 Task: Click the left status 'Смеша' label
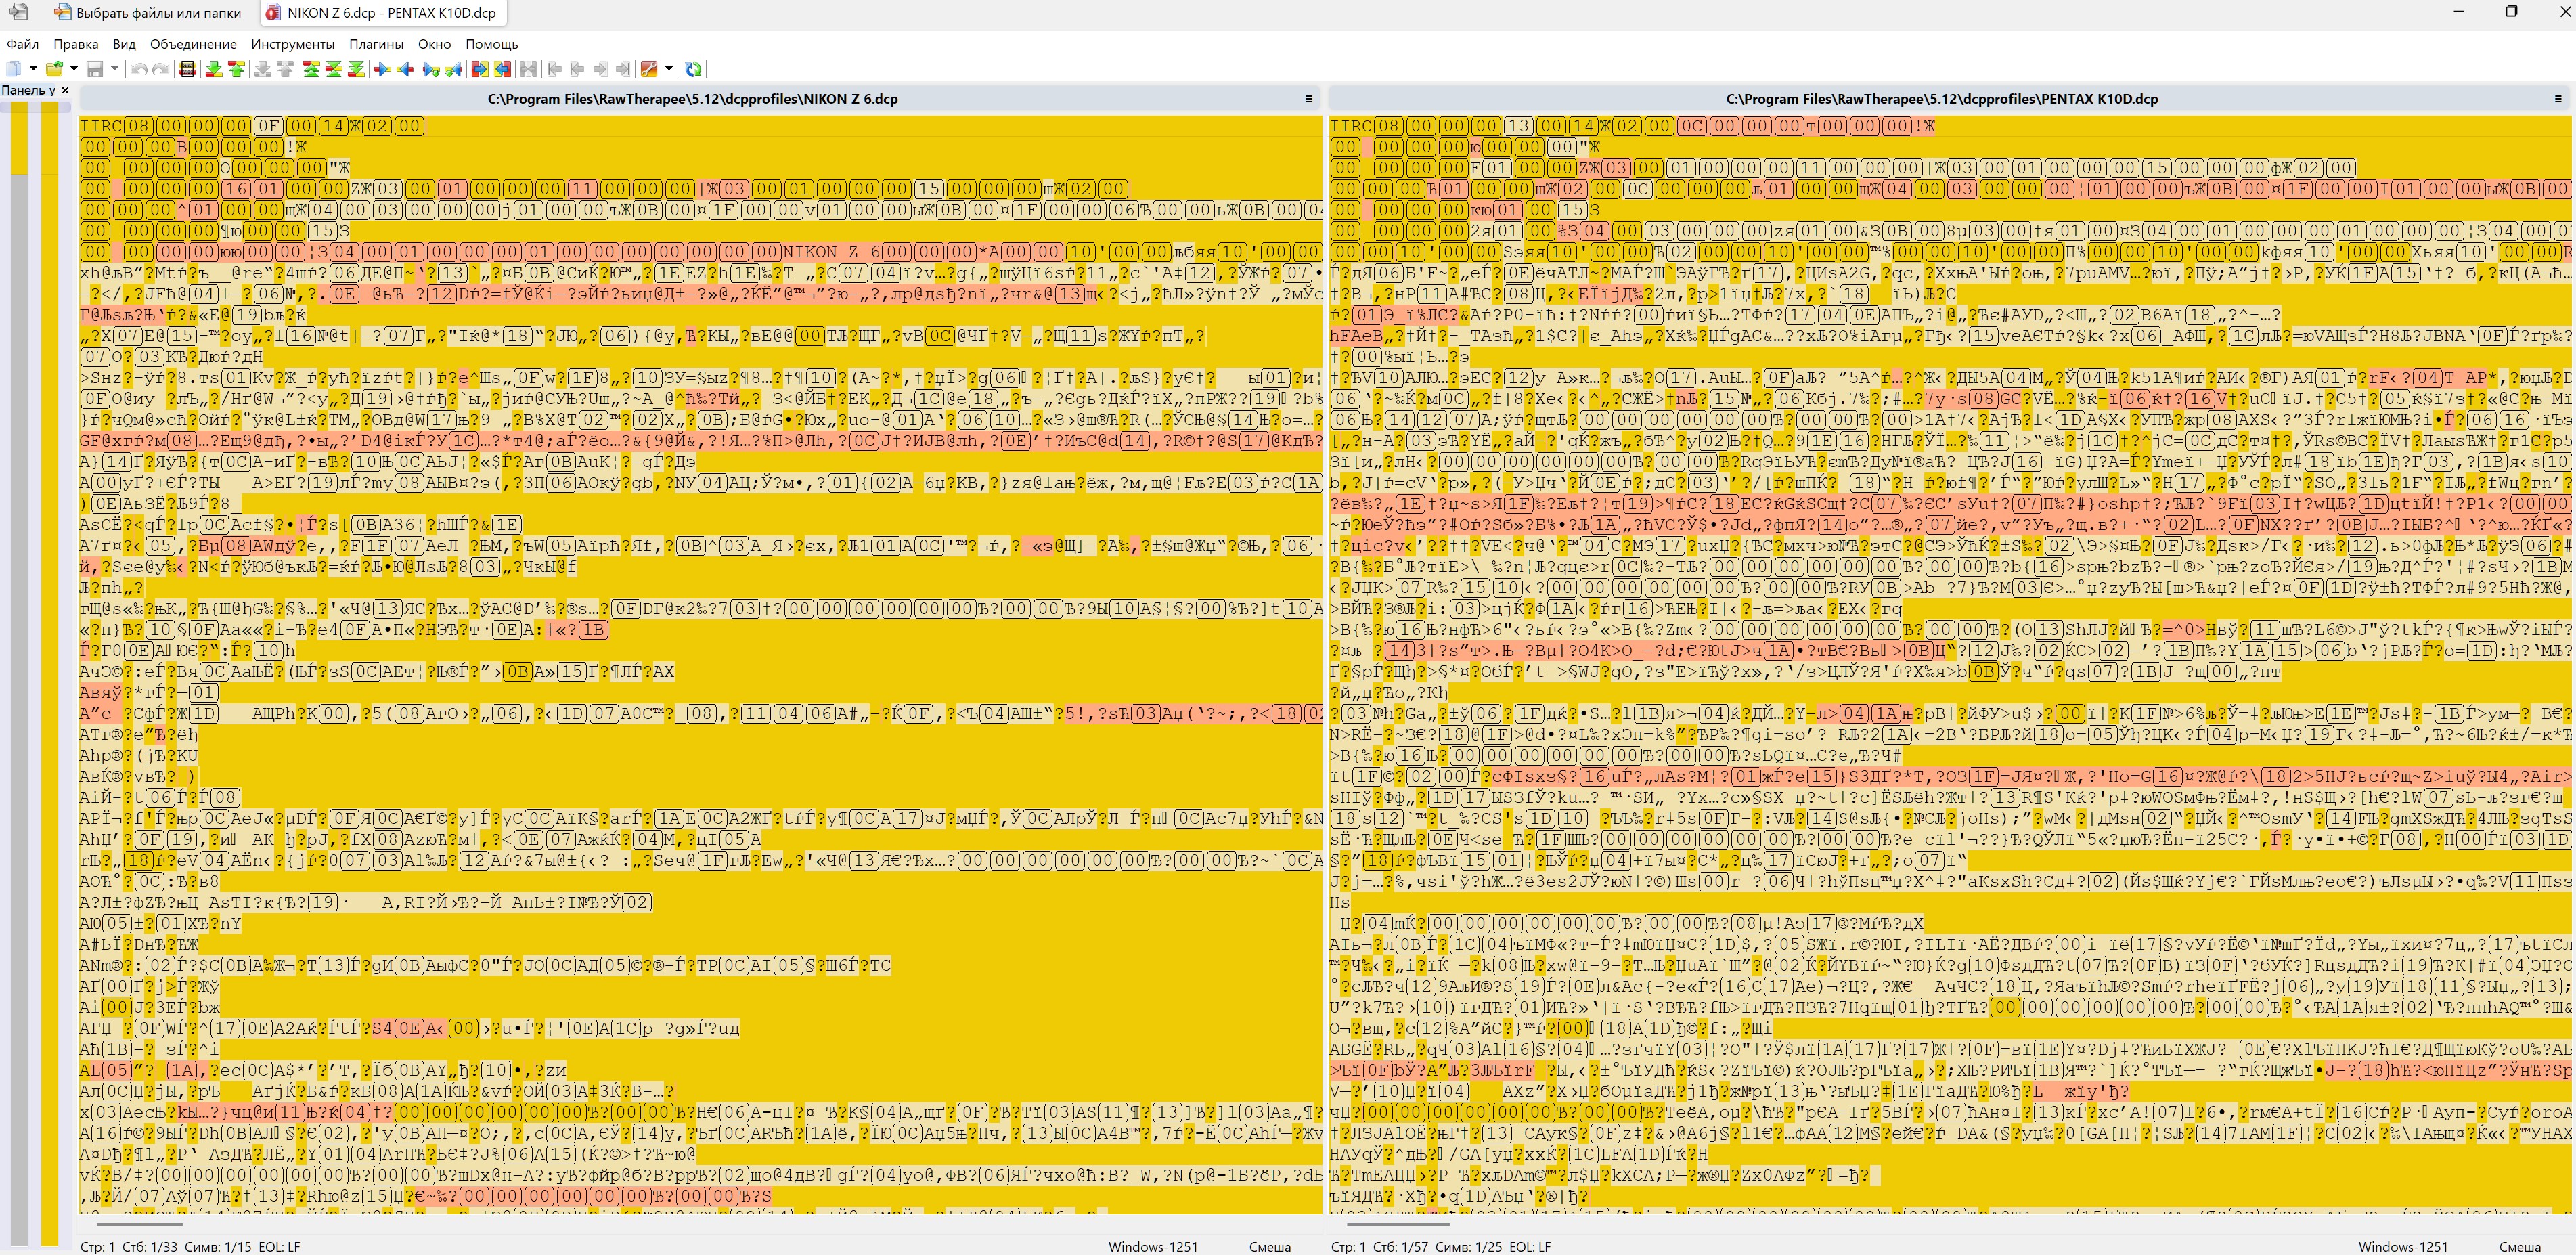1269,1247
